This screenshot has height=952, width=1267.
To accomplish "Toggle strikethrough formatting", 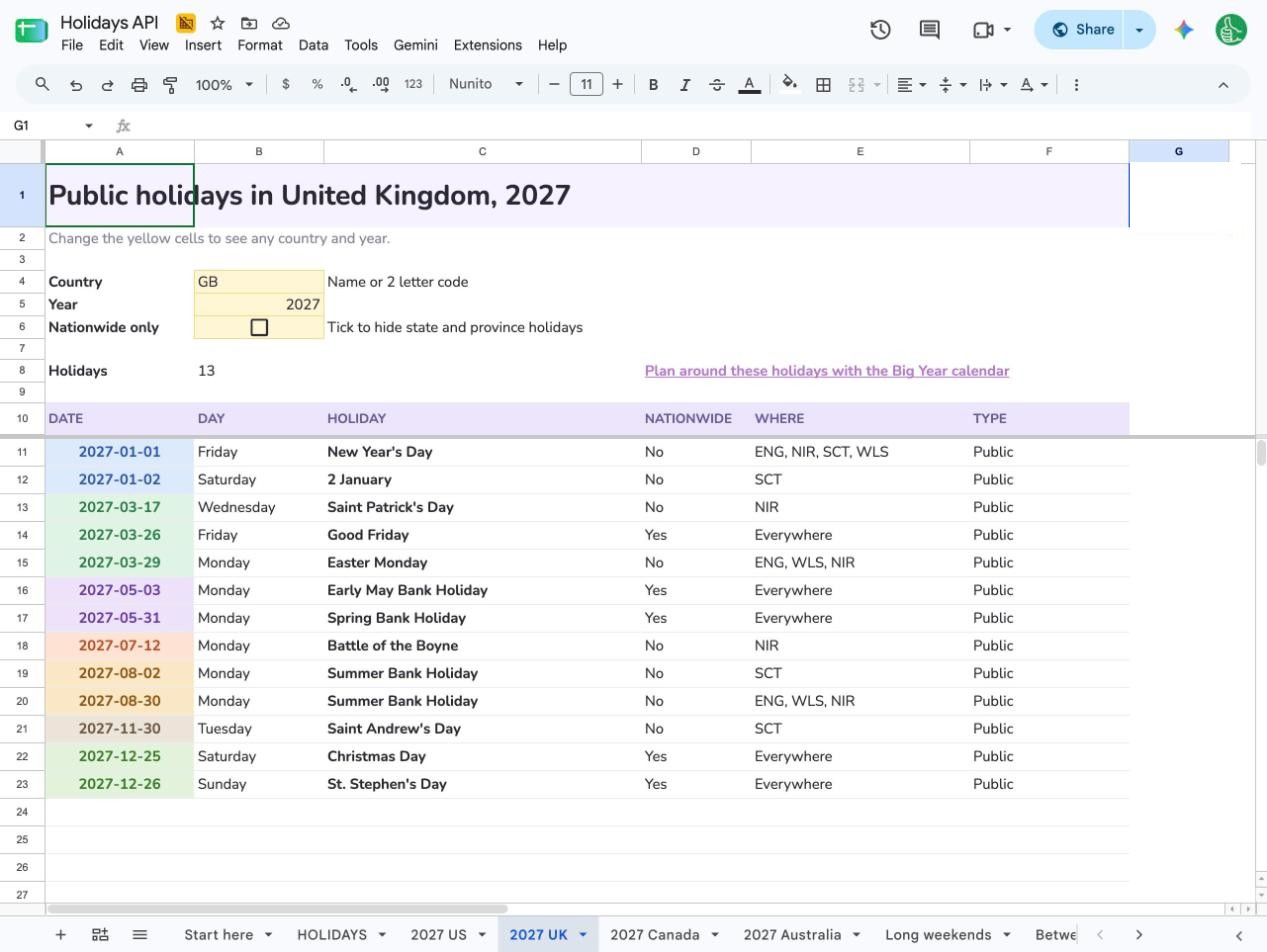I will click(x=717, y=85).
